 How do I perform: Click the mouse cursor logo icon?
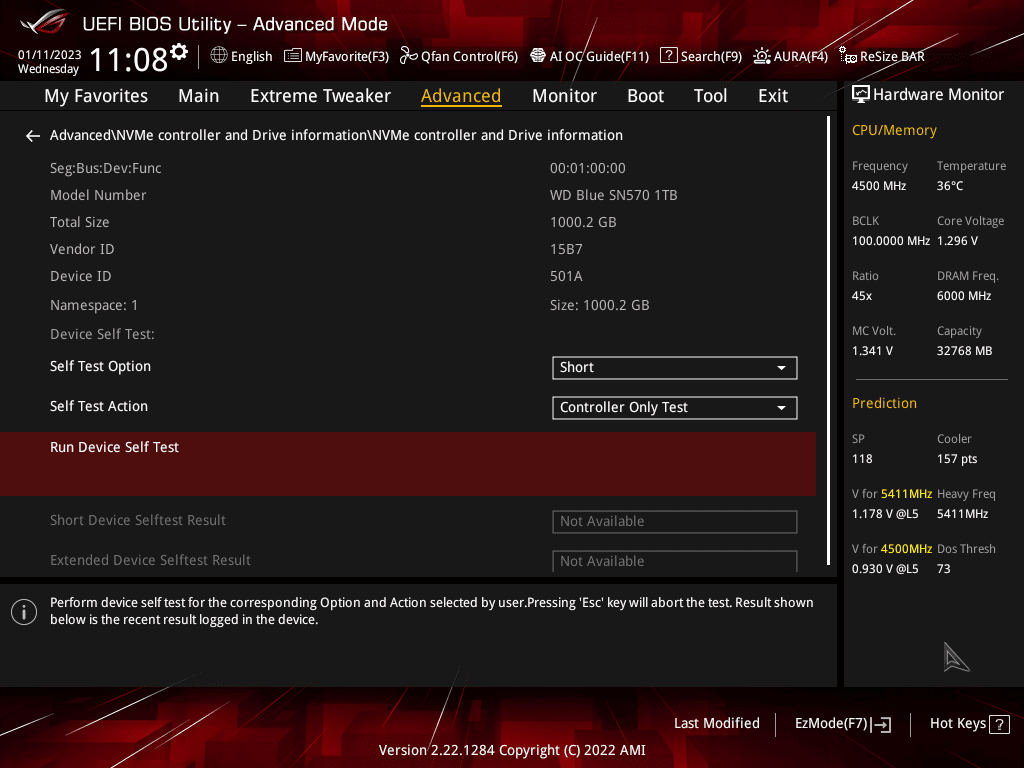[956, 657]
